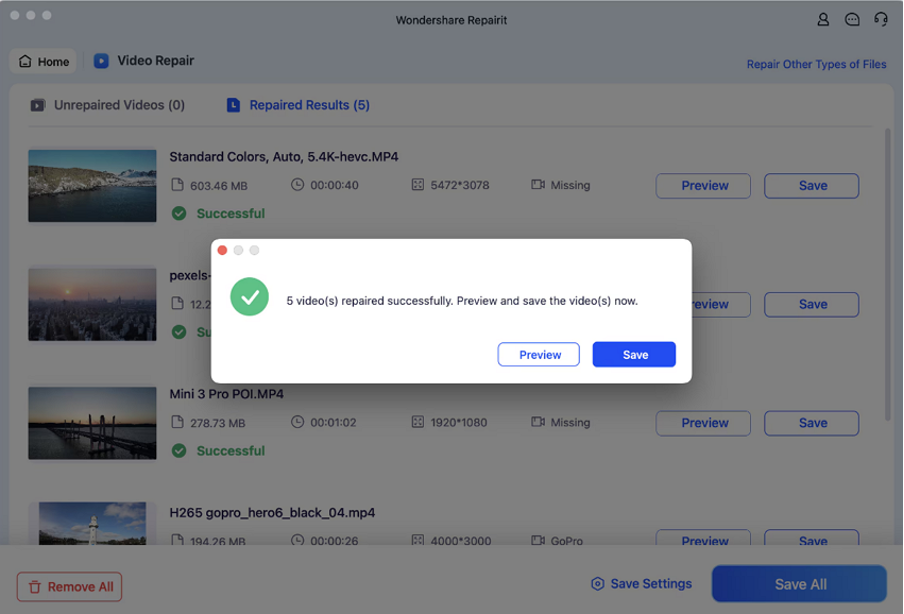Click the Video Repair blue play icon
Screen dimensions: 904x614
(x=101, y=61)
